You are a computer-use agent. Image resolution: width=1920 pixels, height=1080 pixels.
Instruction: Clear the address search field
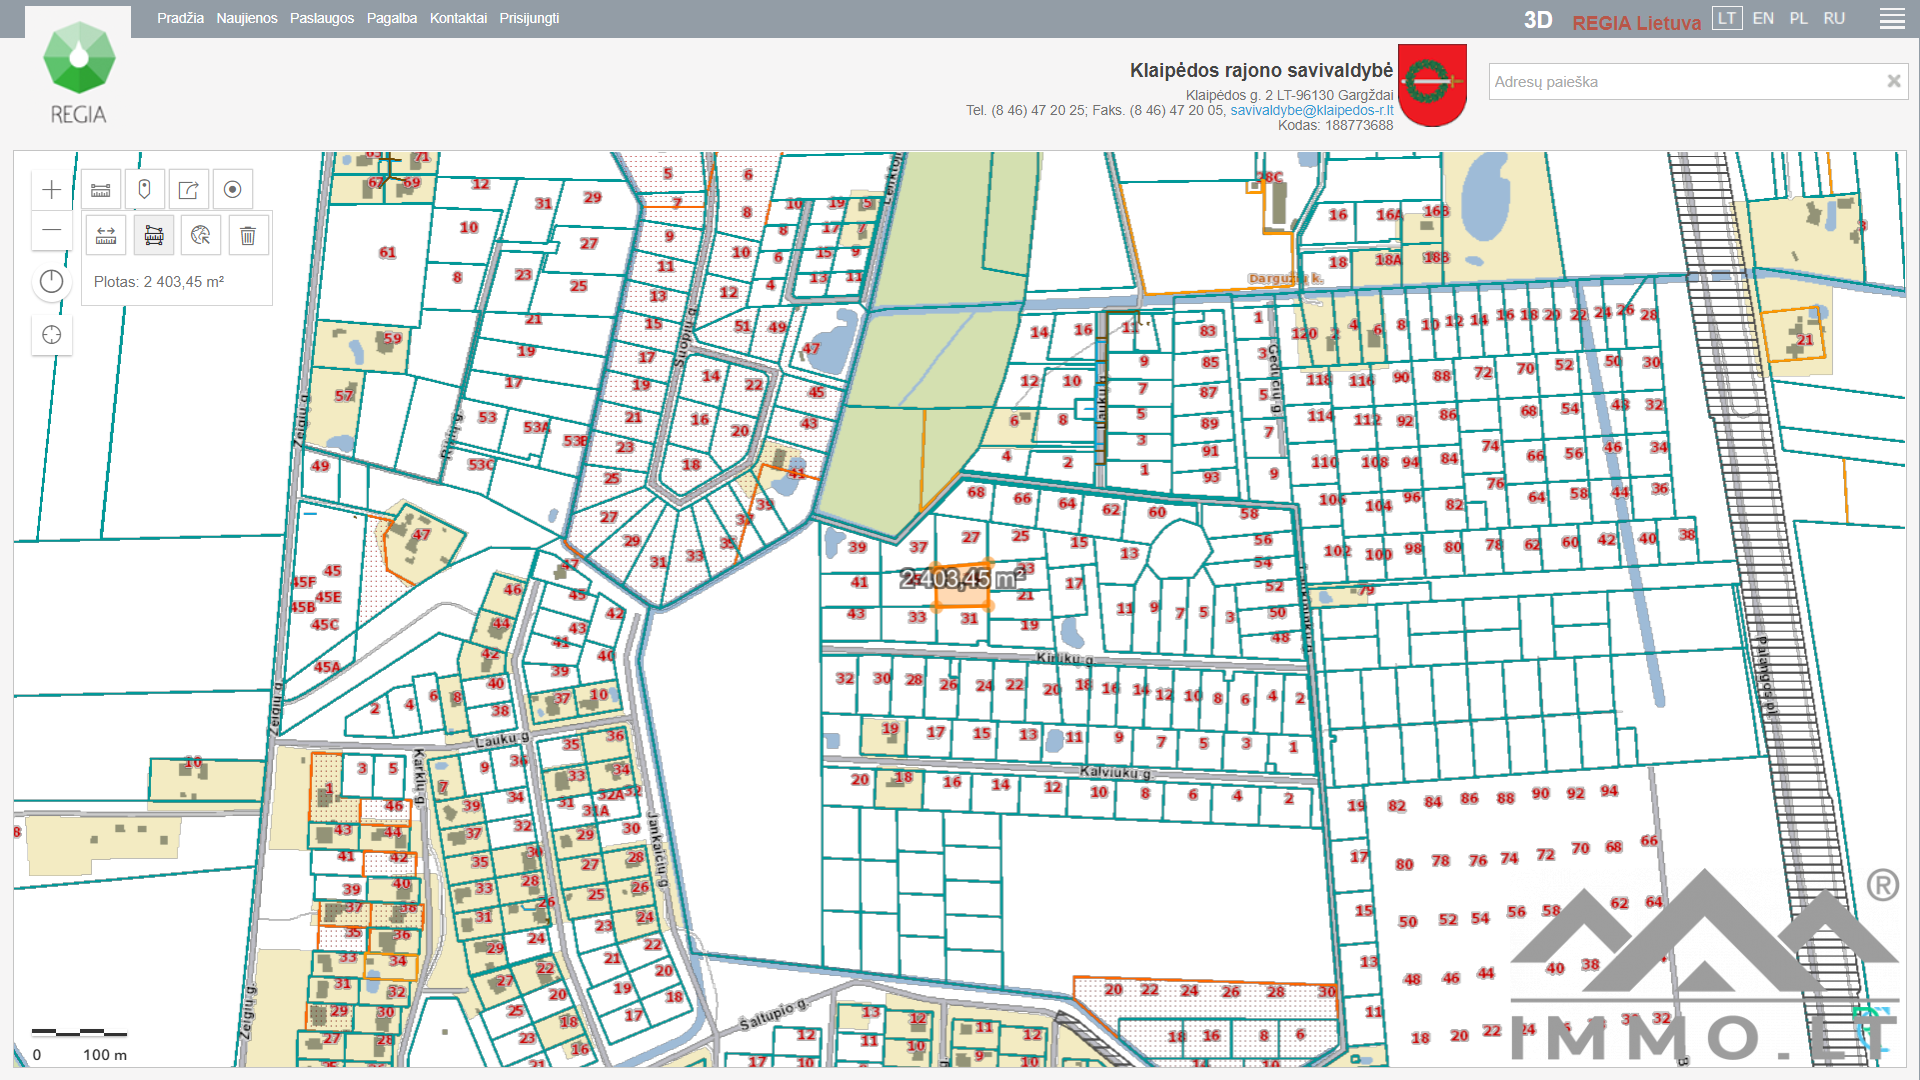click(x=1893, y=82)
